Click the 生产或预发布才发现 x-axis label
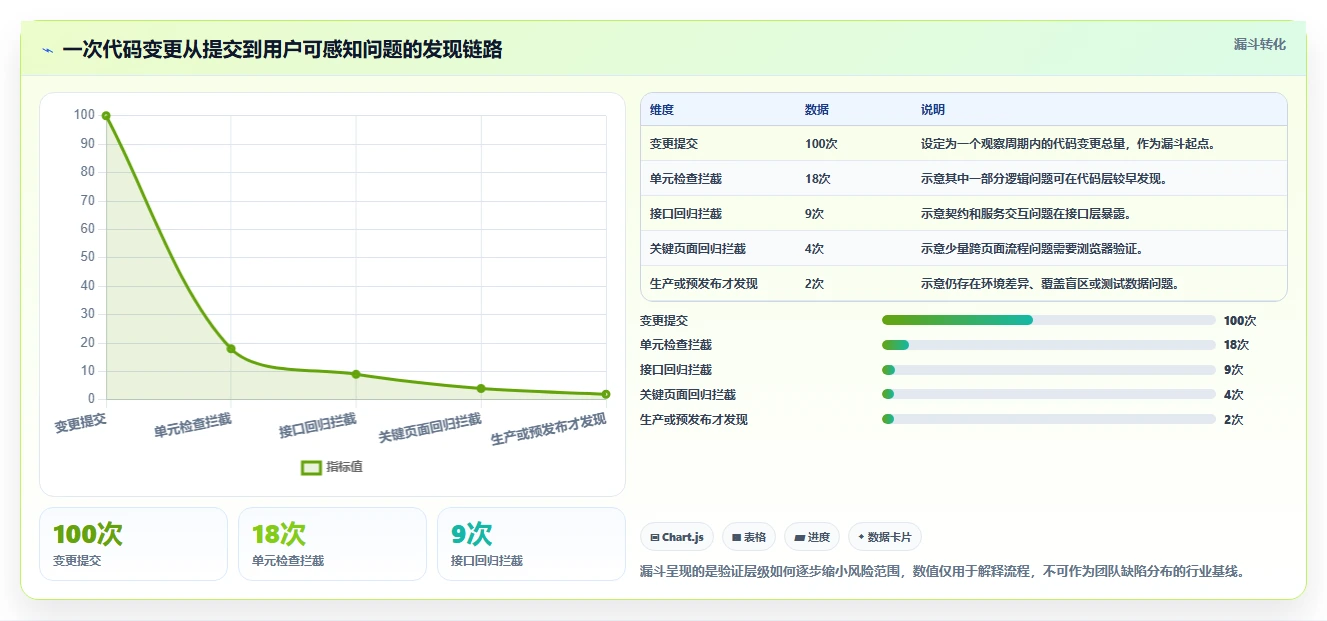The image size is (1327, 621). (x=548, y=430)
